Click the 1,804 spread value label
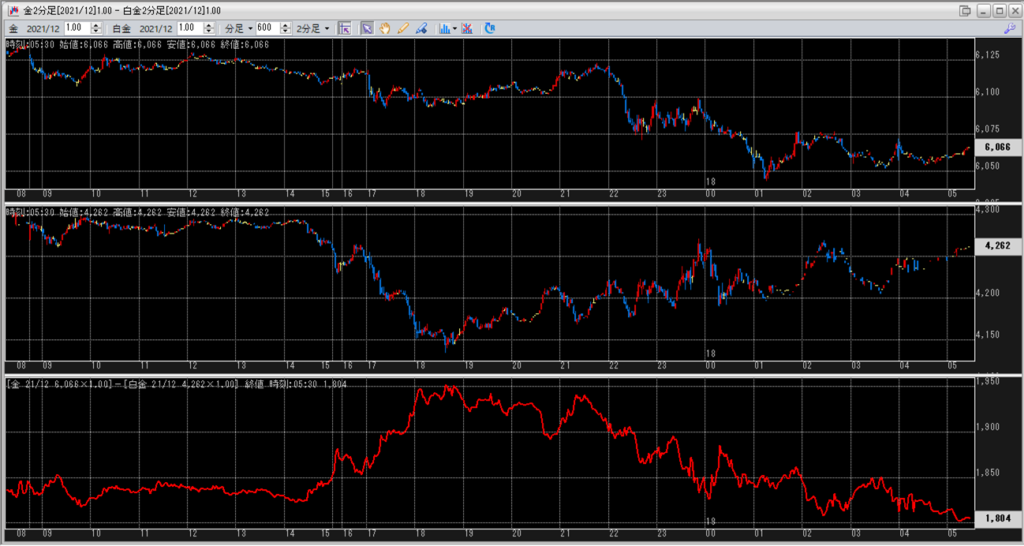Image resolution: width=1024 pixels, height=546 pixels. pos(997,519)
